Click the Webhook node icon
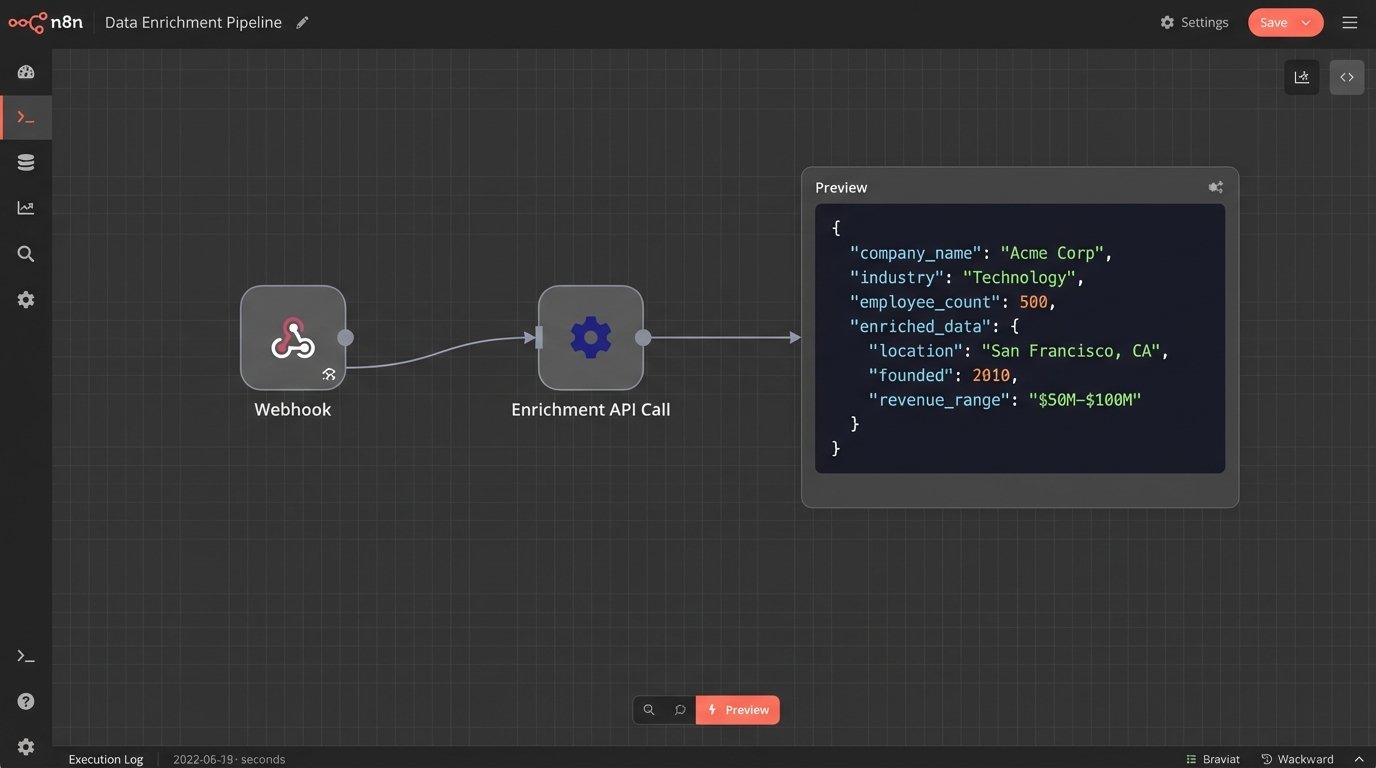1376x768 pixels. tap(292, 338)
